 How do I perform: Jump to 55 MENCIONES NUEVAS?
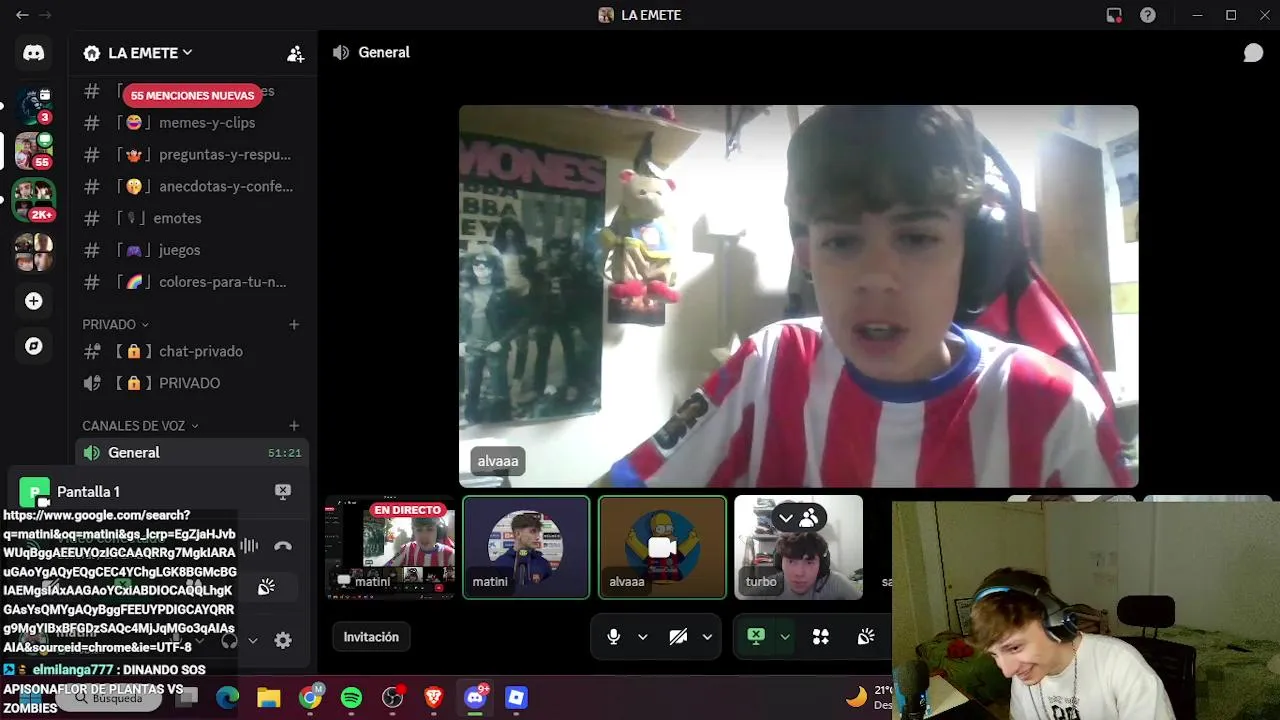pyautogui.click(x=193, y=96)
